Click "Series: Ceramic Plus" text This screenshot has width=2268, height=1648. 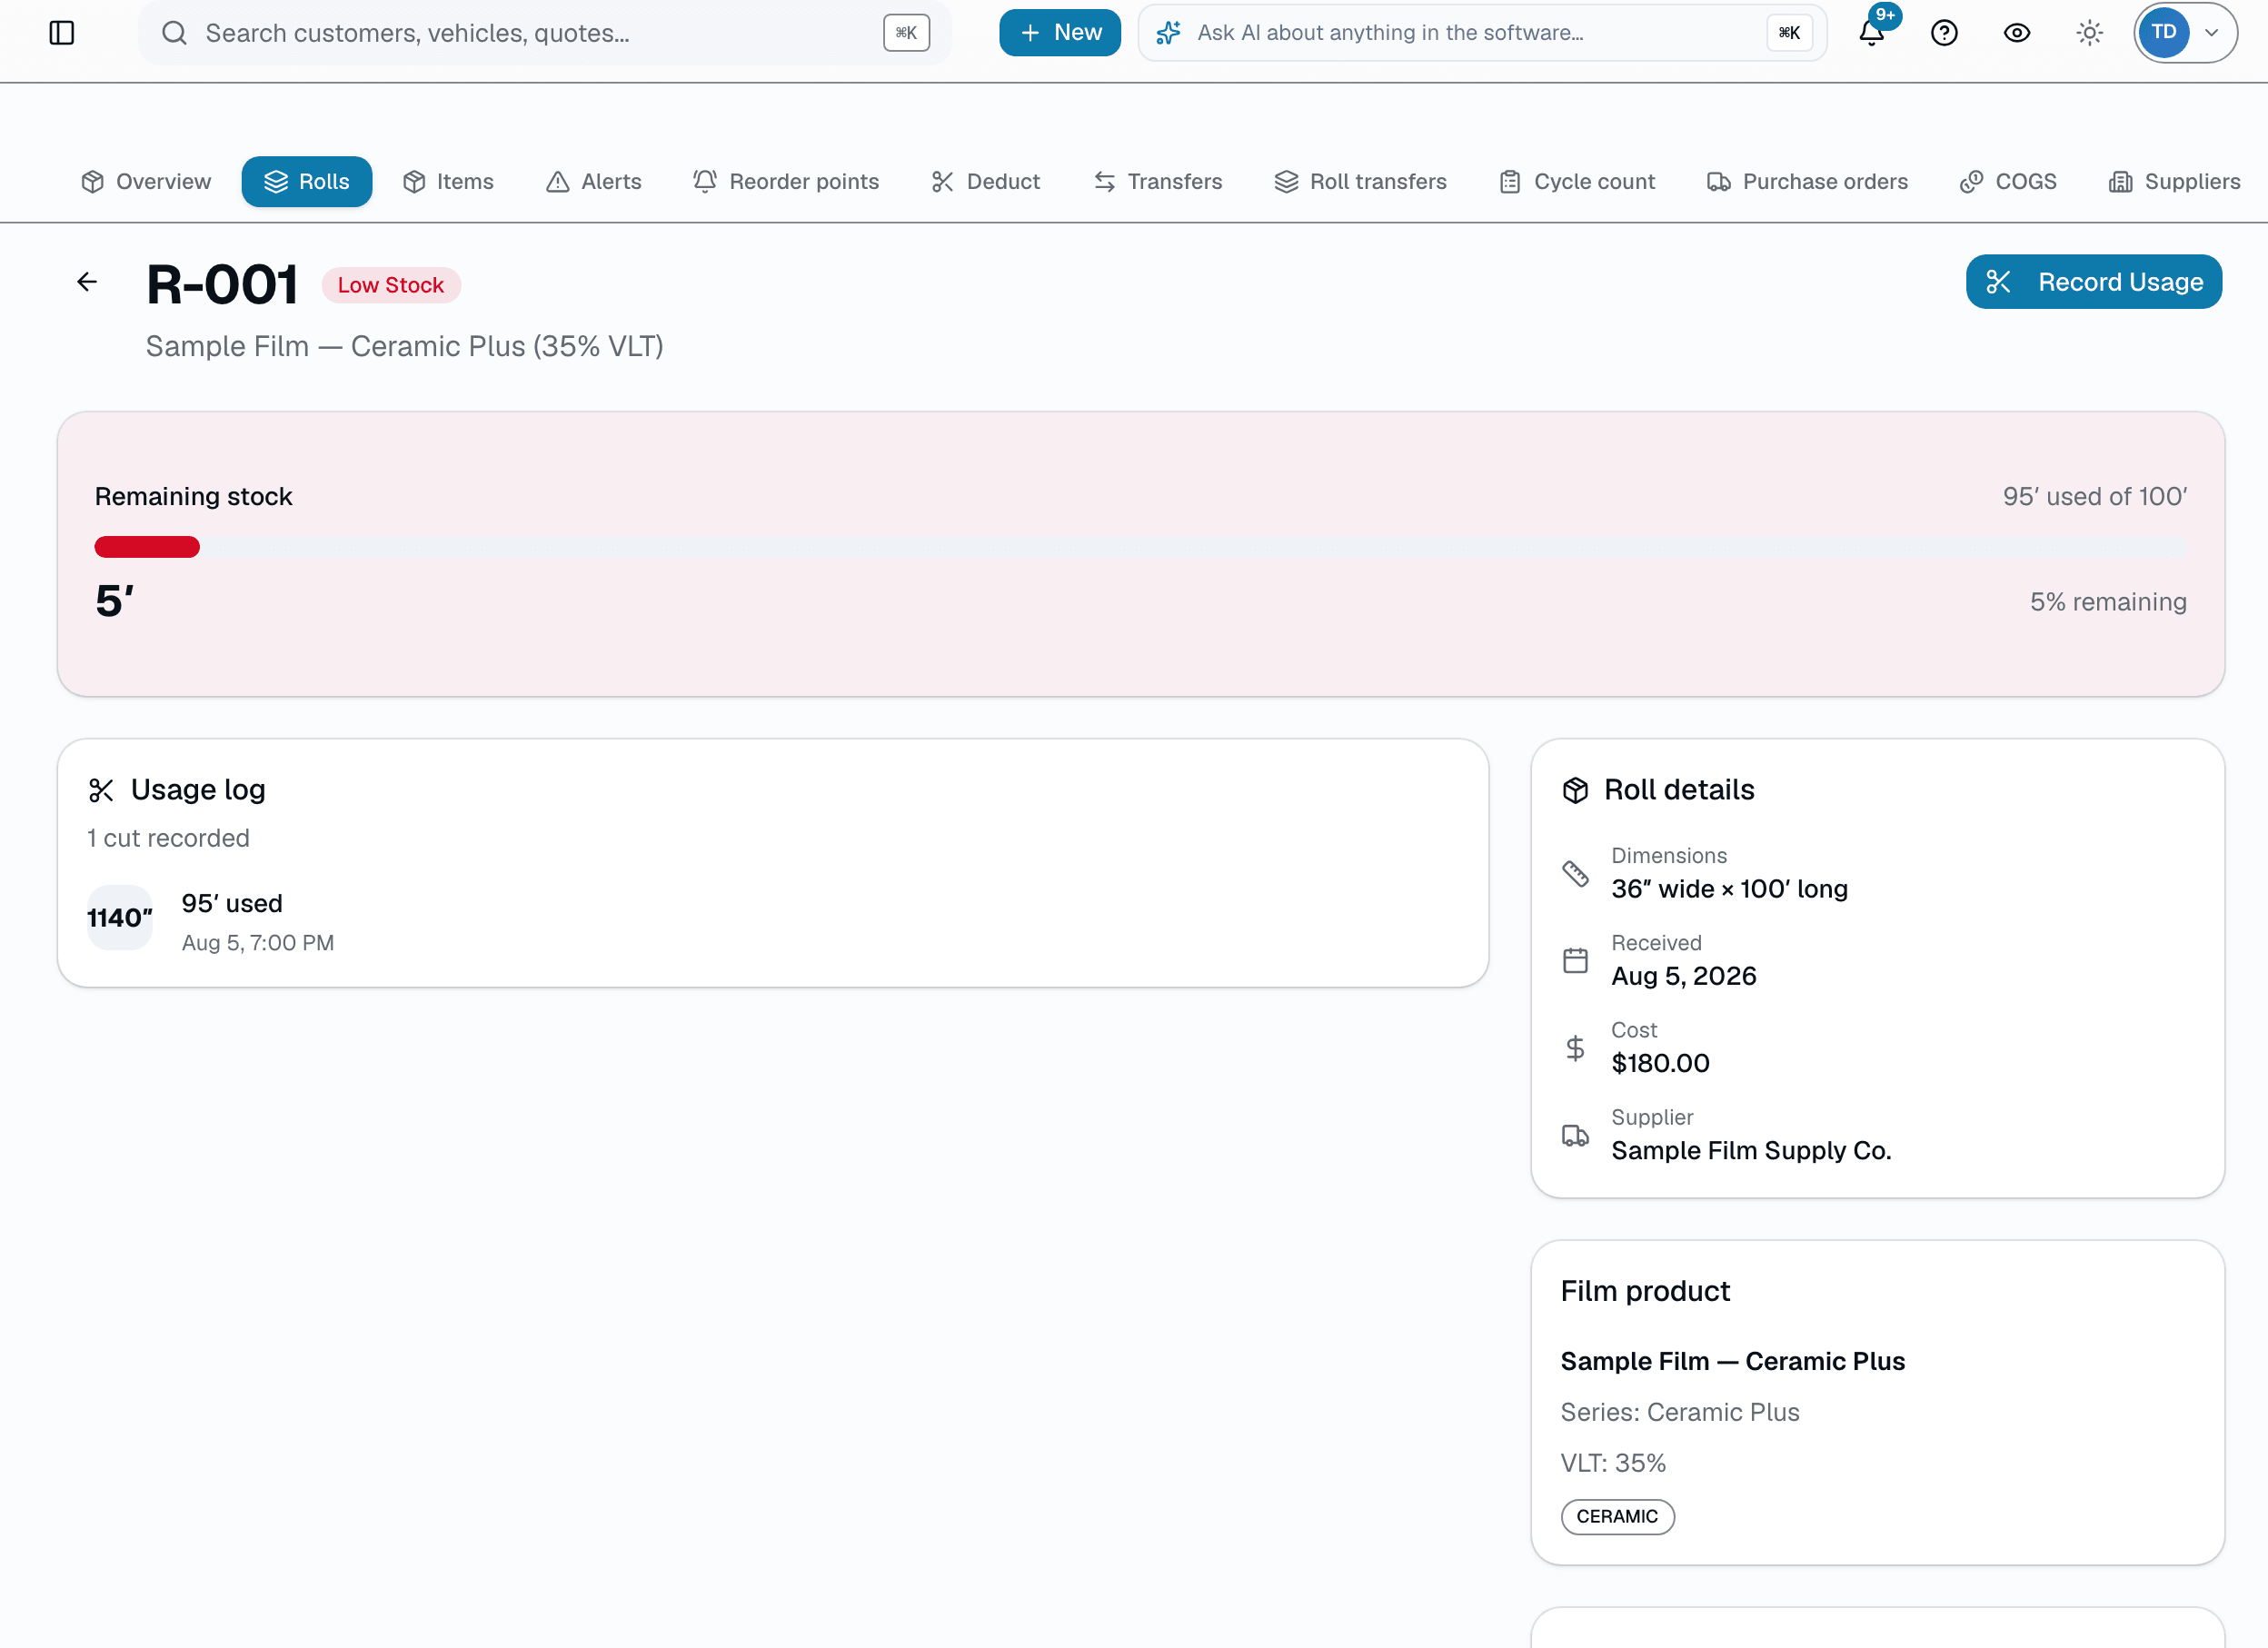click(x=1680, y=1412)
